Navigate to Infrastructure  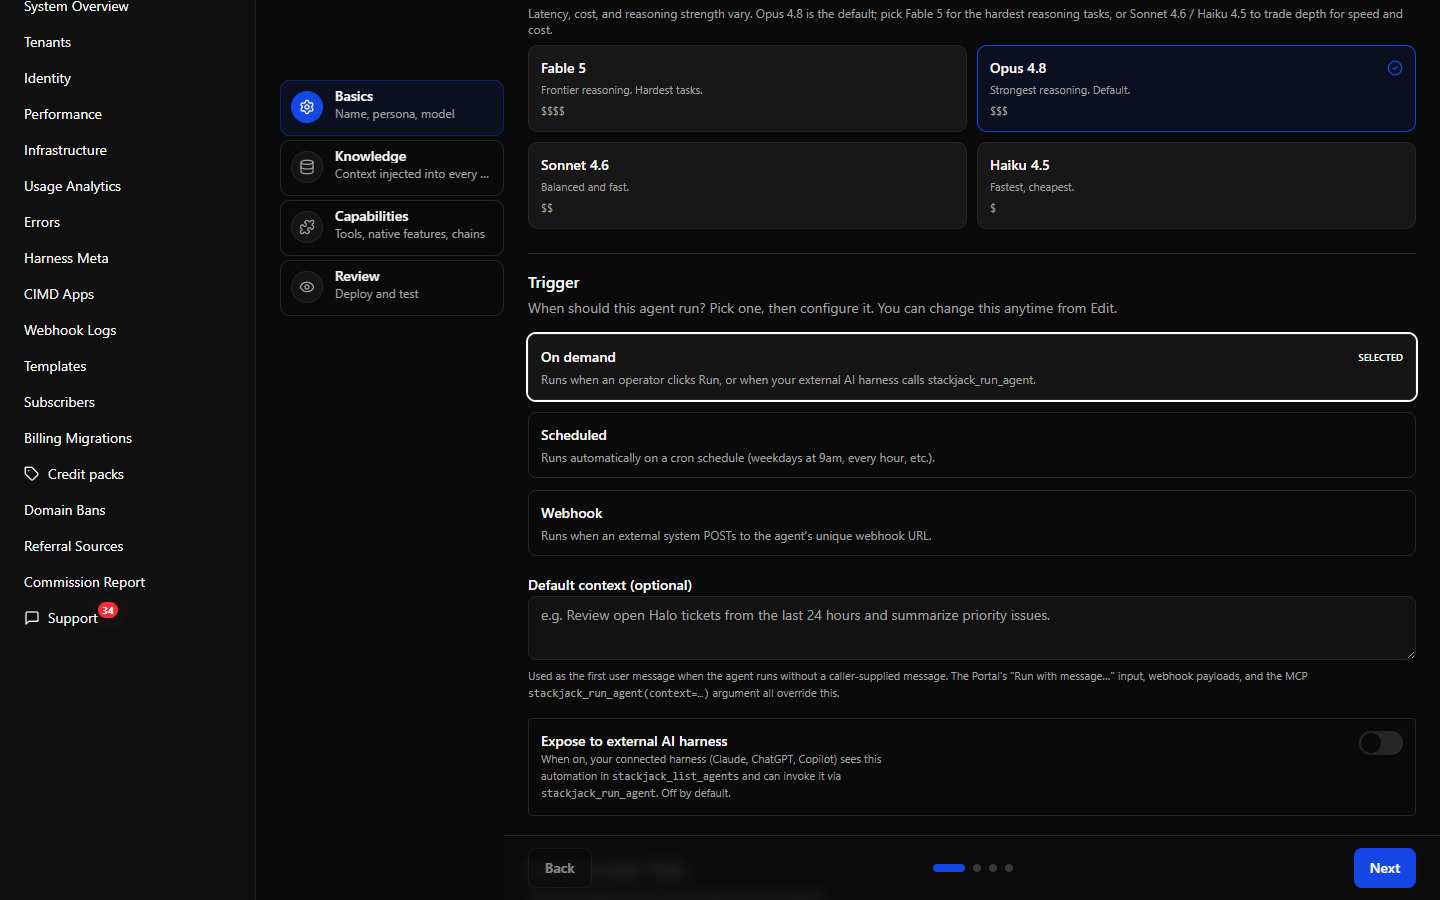(65, 150)
